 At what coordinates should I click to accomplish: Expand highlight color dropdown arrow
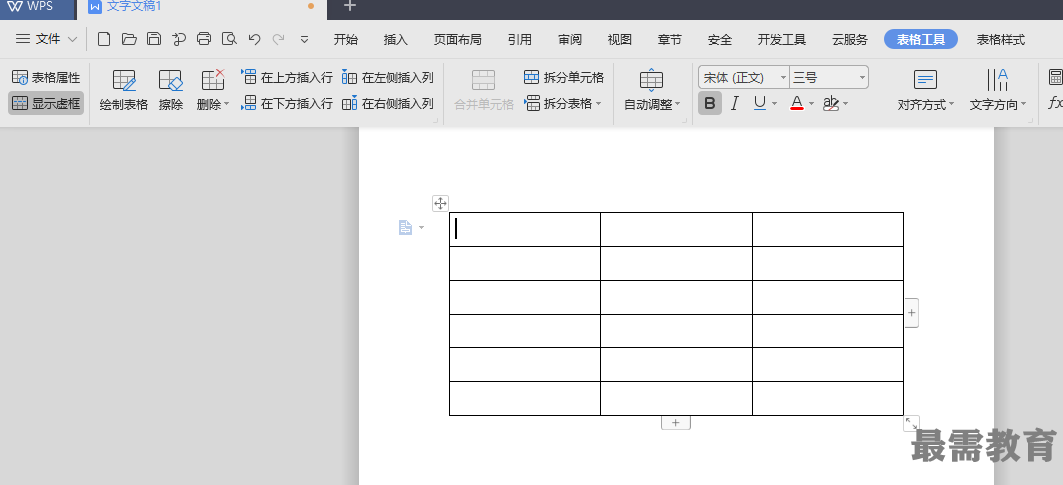(845, 104)
